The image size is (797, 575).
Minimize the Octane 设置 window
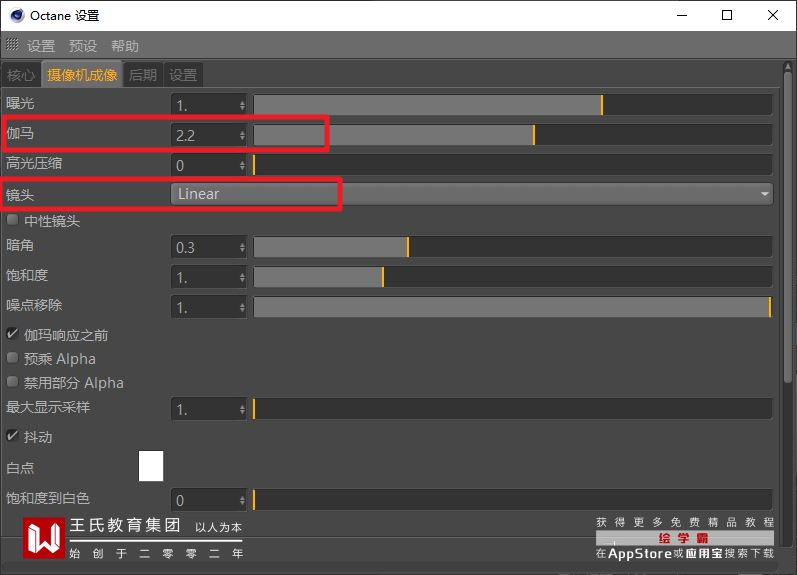[x=682, y=15]
